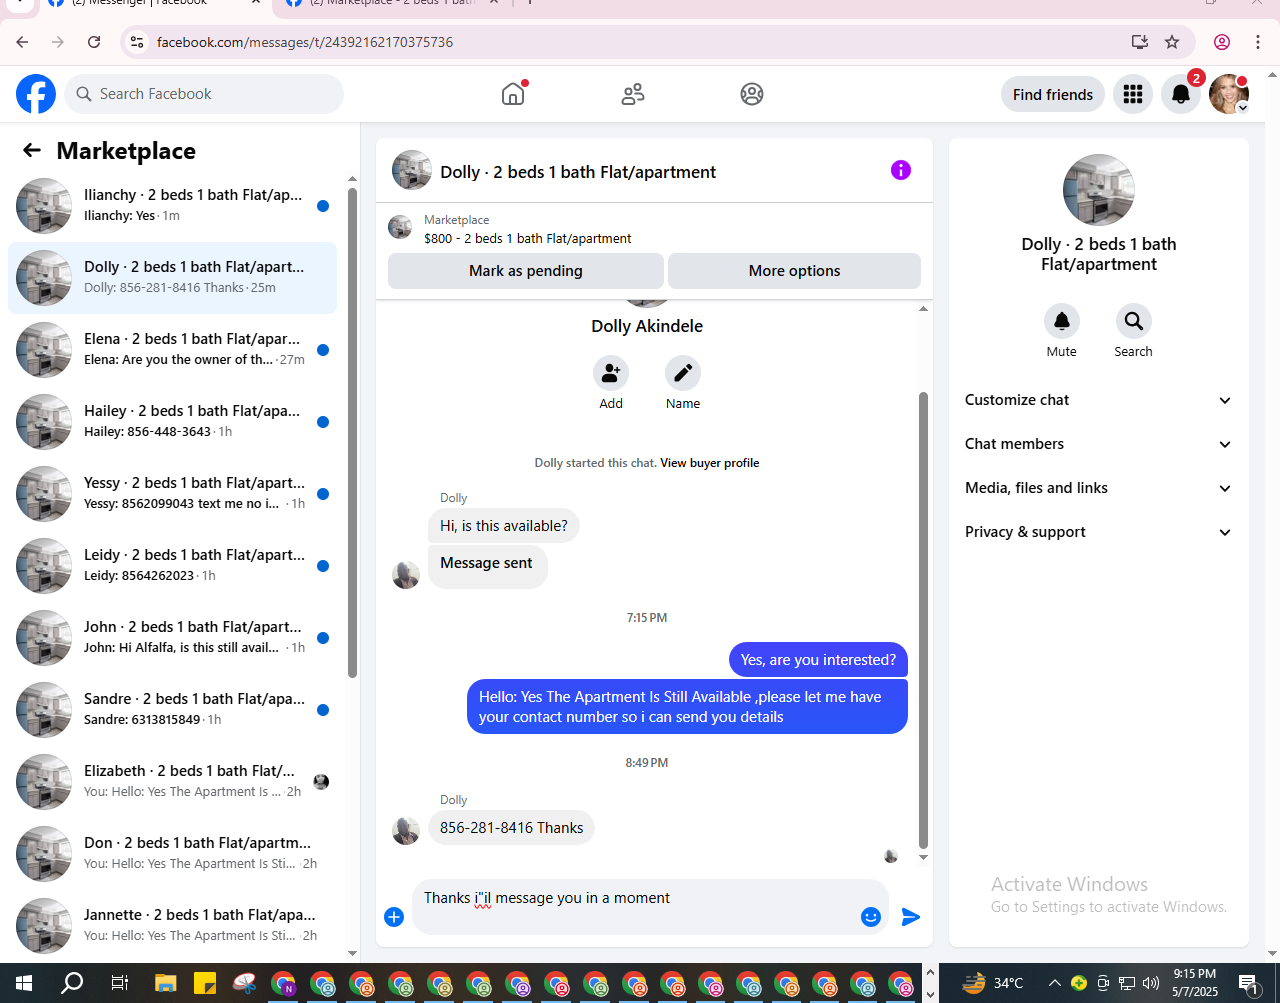Mute the conversation using the bell icon

[1062, 321]
